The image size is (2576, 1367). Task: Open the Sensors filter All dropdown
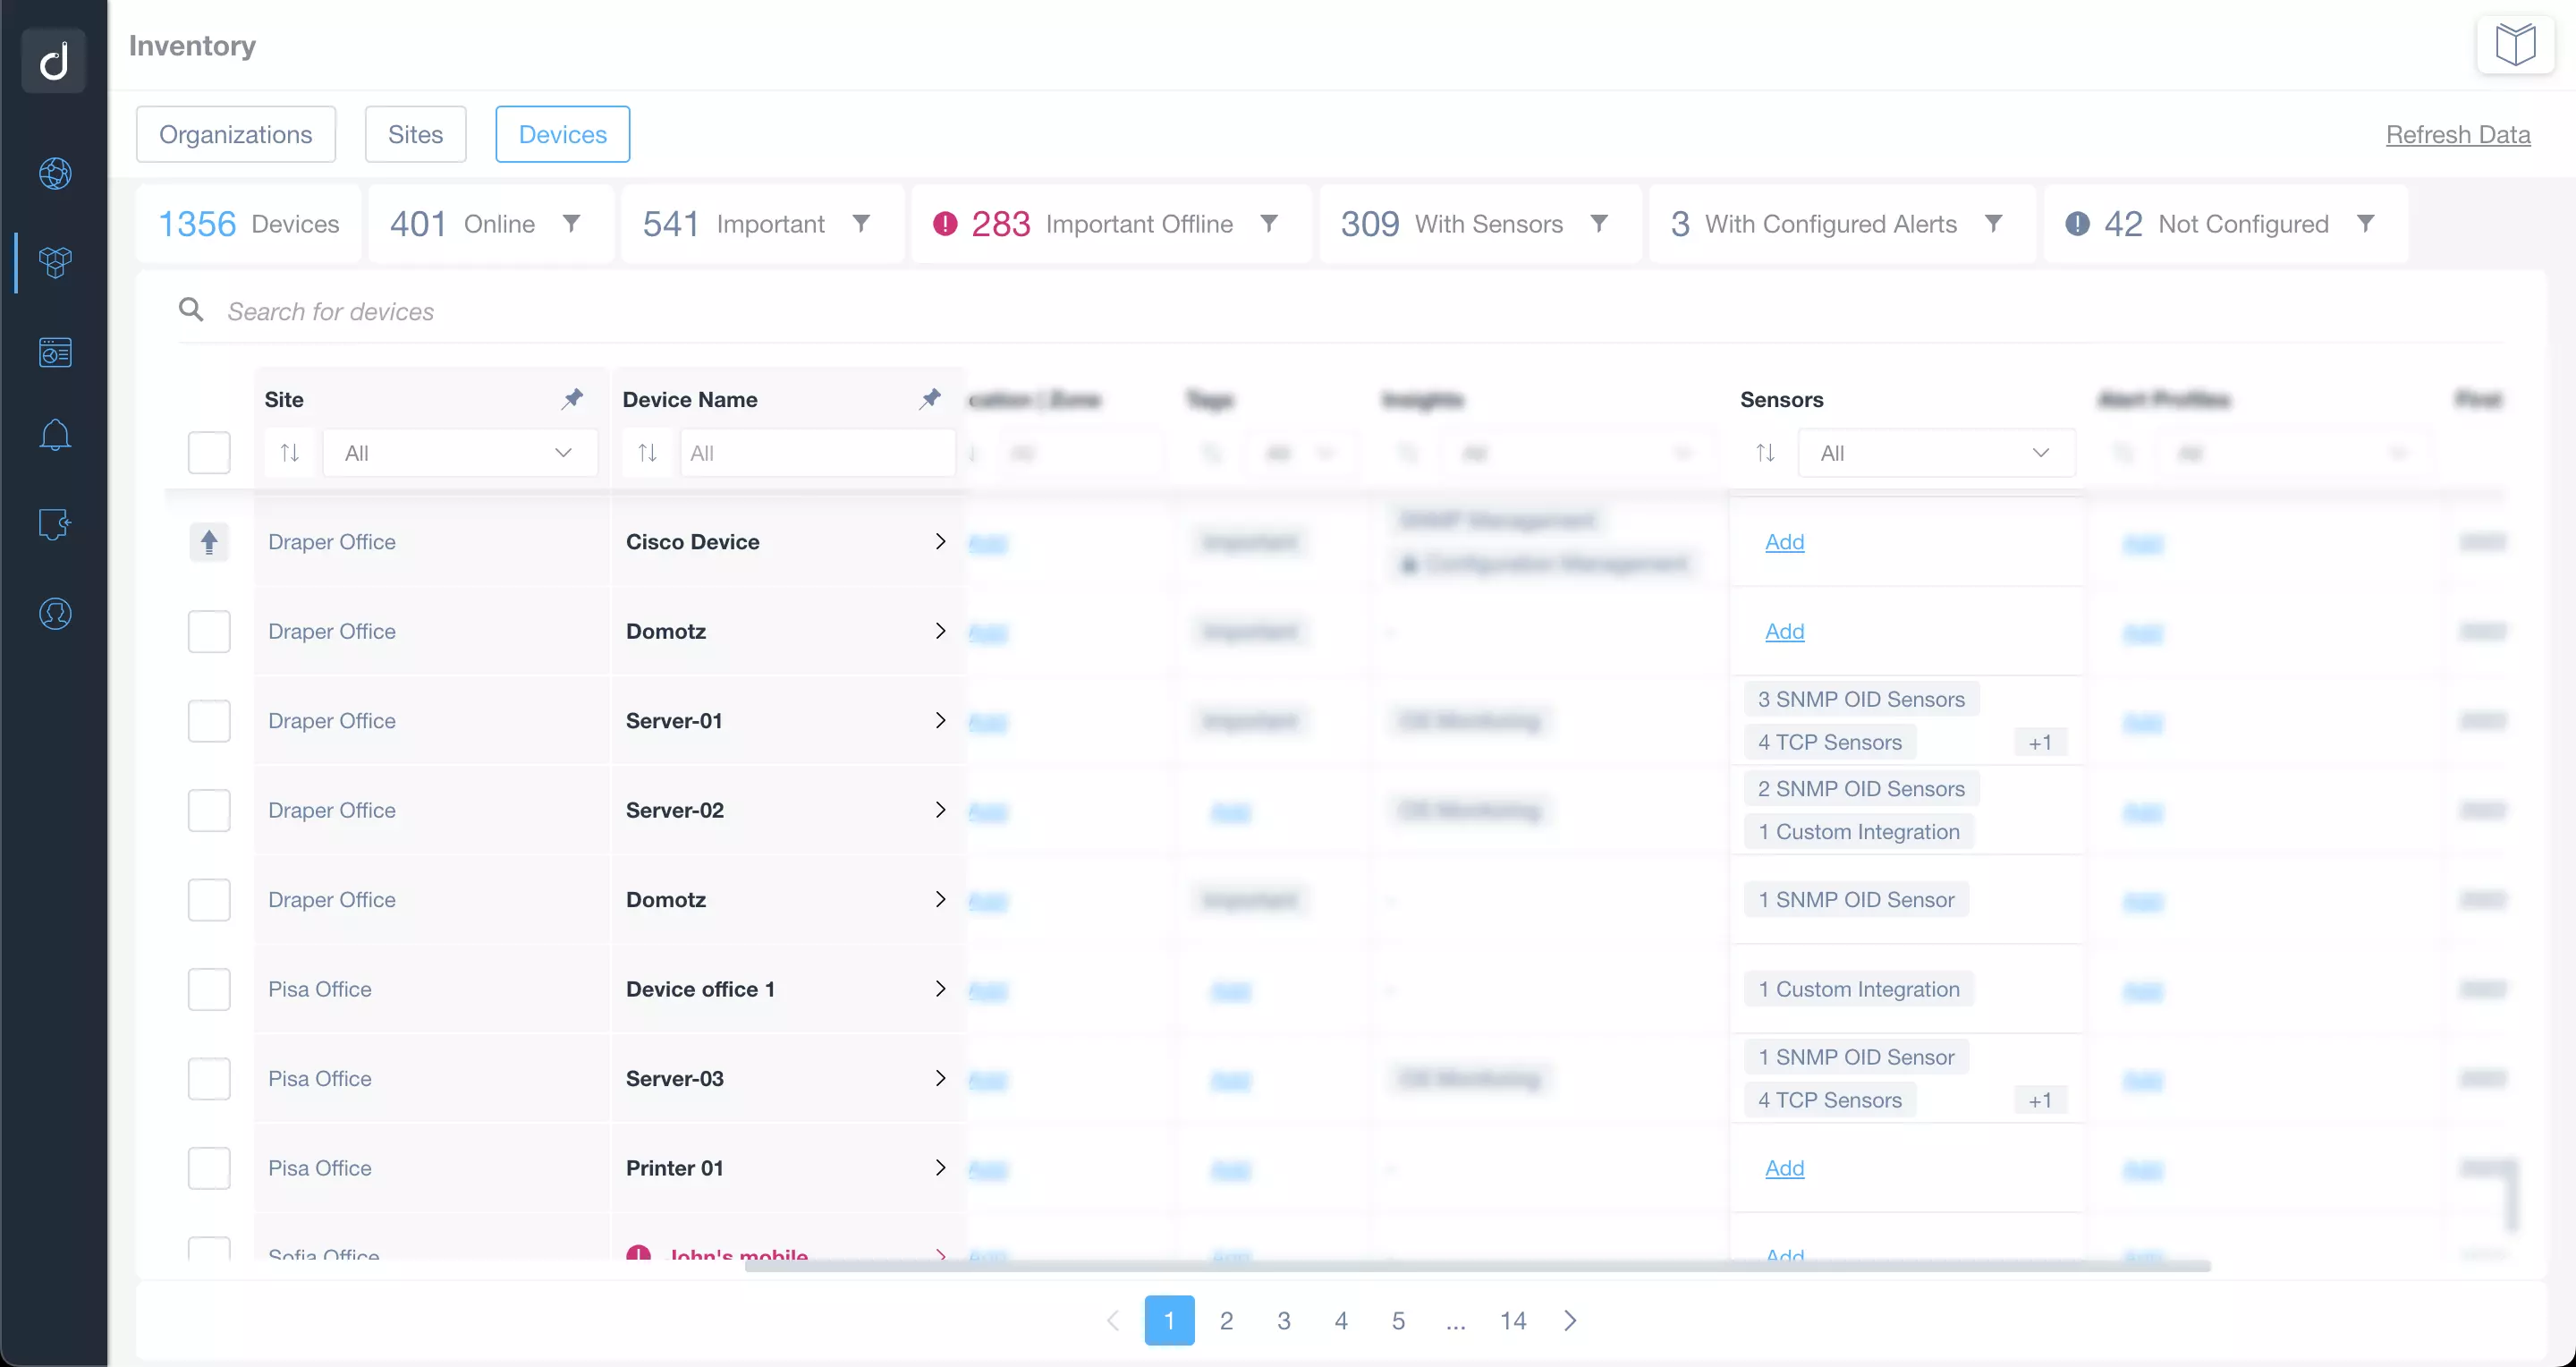coord(1936,453)
